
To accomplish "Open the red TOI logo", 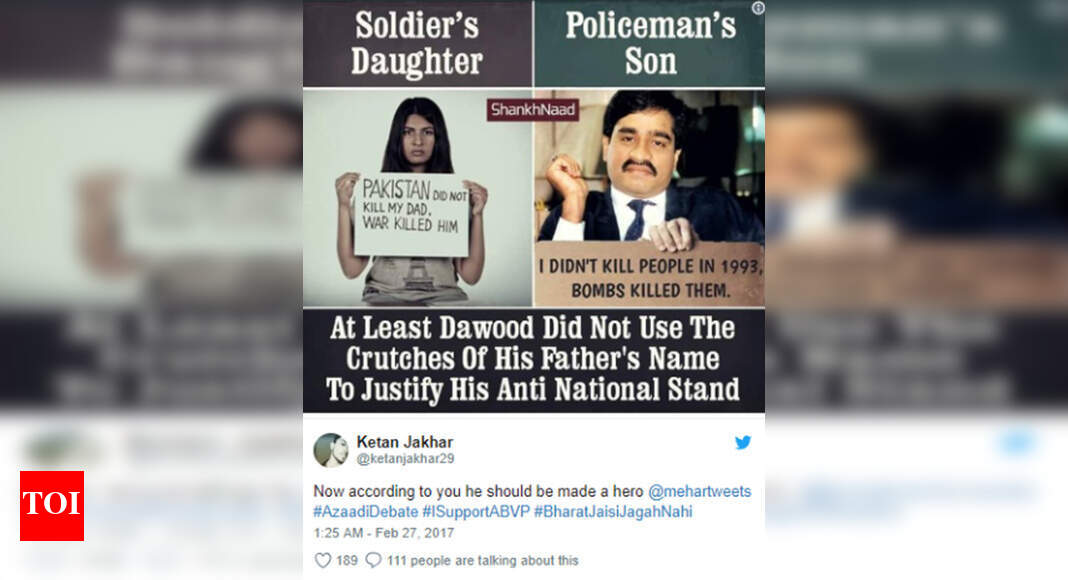I will pos(52,506).
